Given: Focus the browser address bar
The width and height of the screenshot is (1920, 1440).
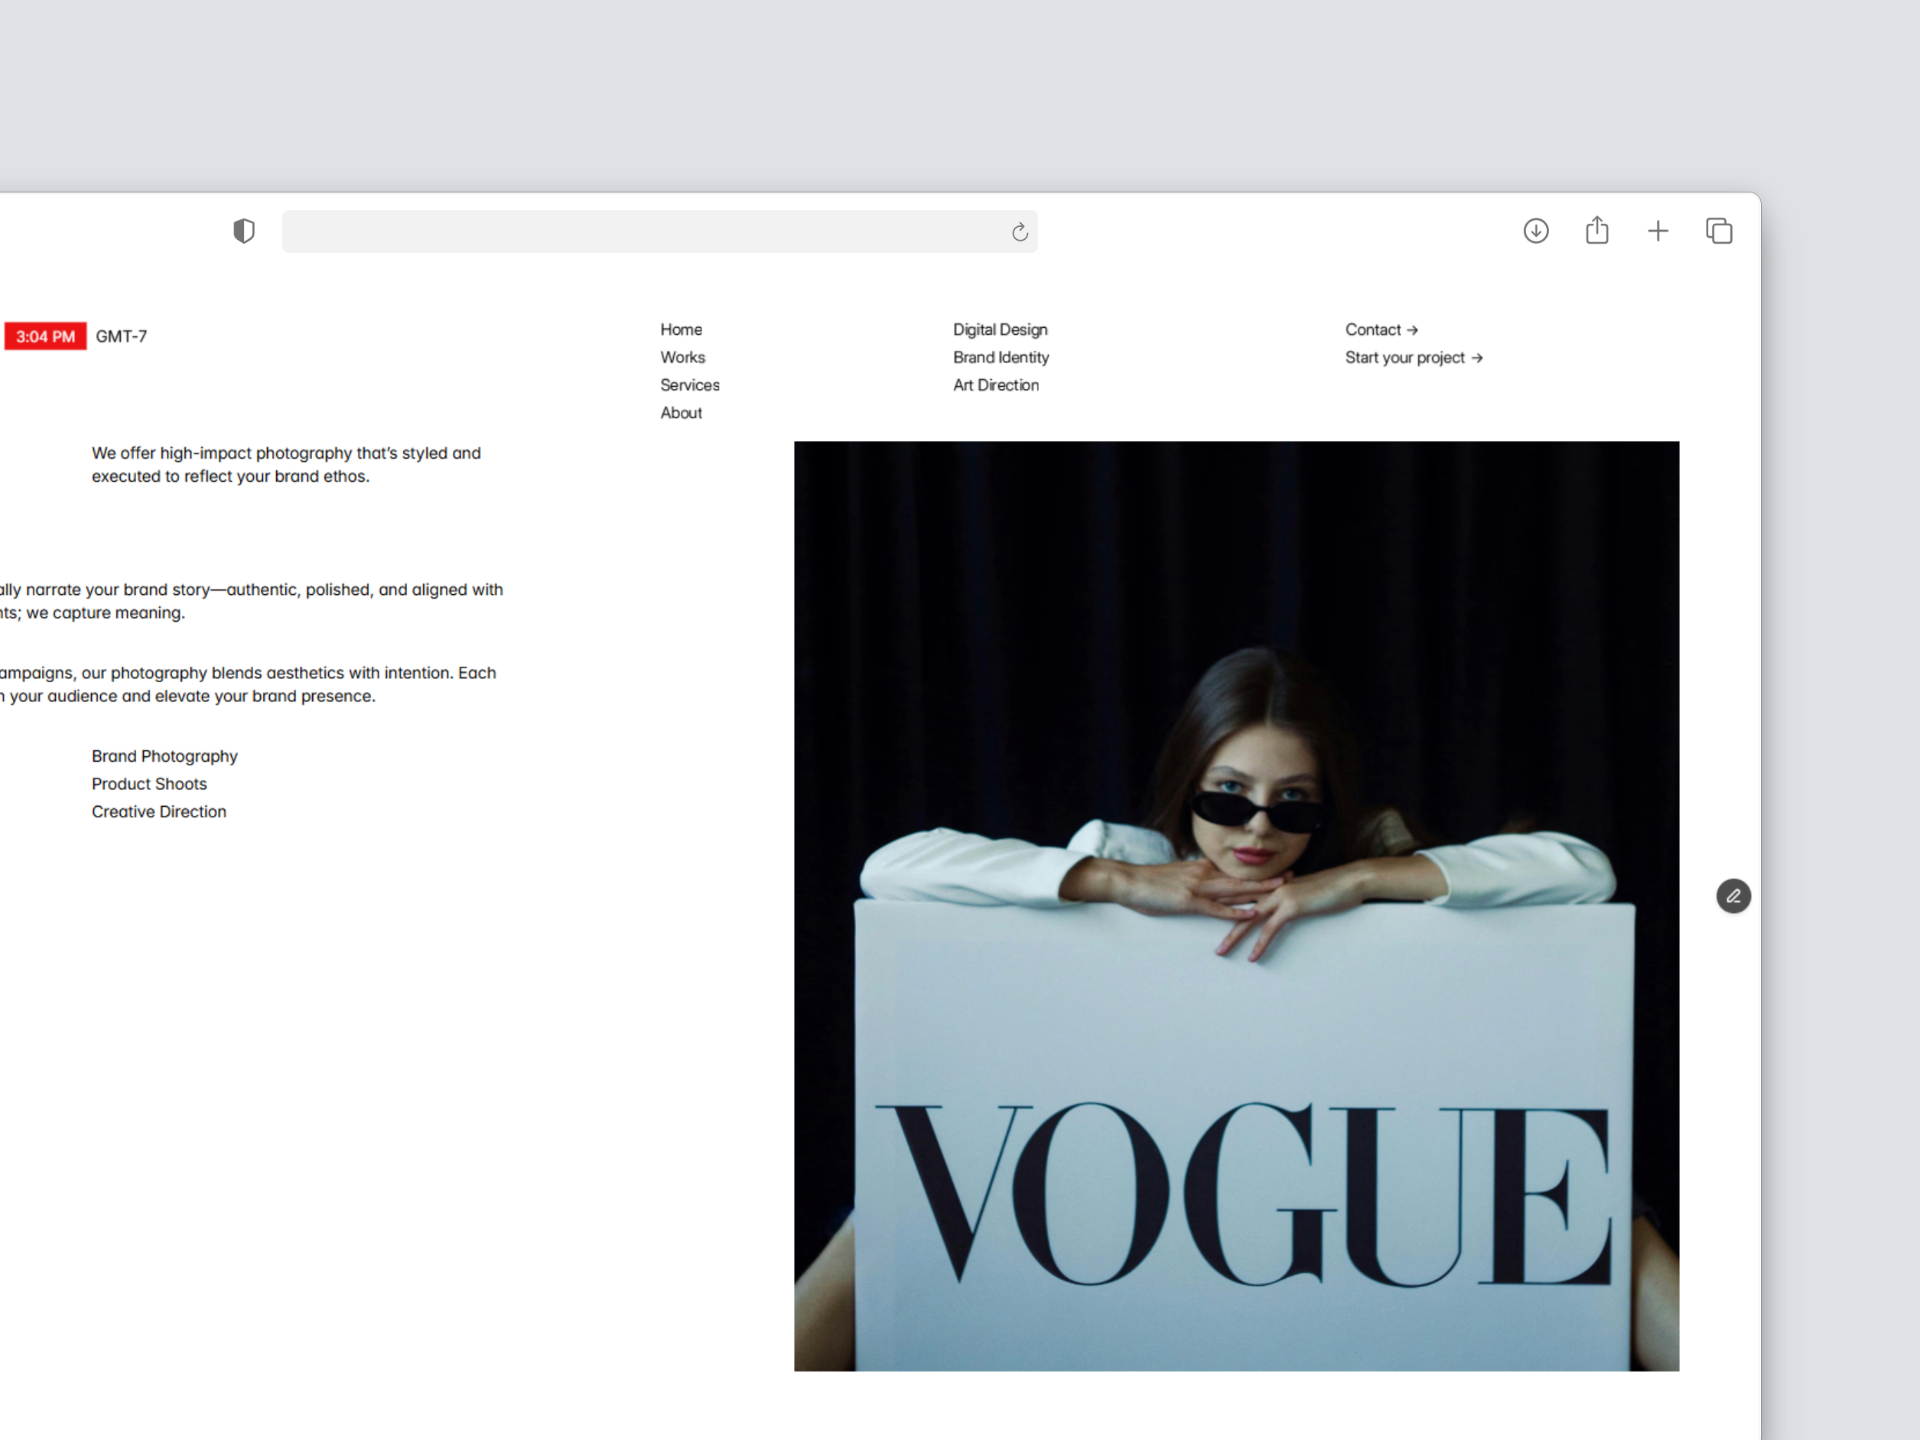Looking at the screenshot, I should [x=660, y=231].
